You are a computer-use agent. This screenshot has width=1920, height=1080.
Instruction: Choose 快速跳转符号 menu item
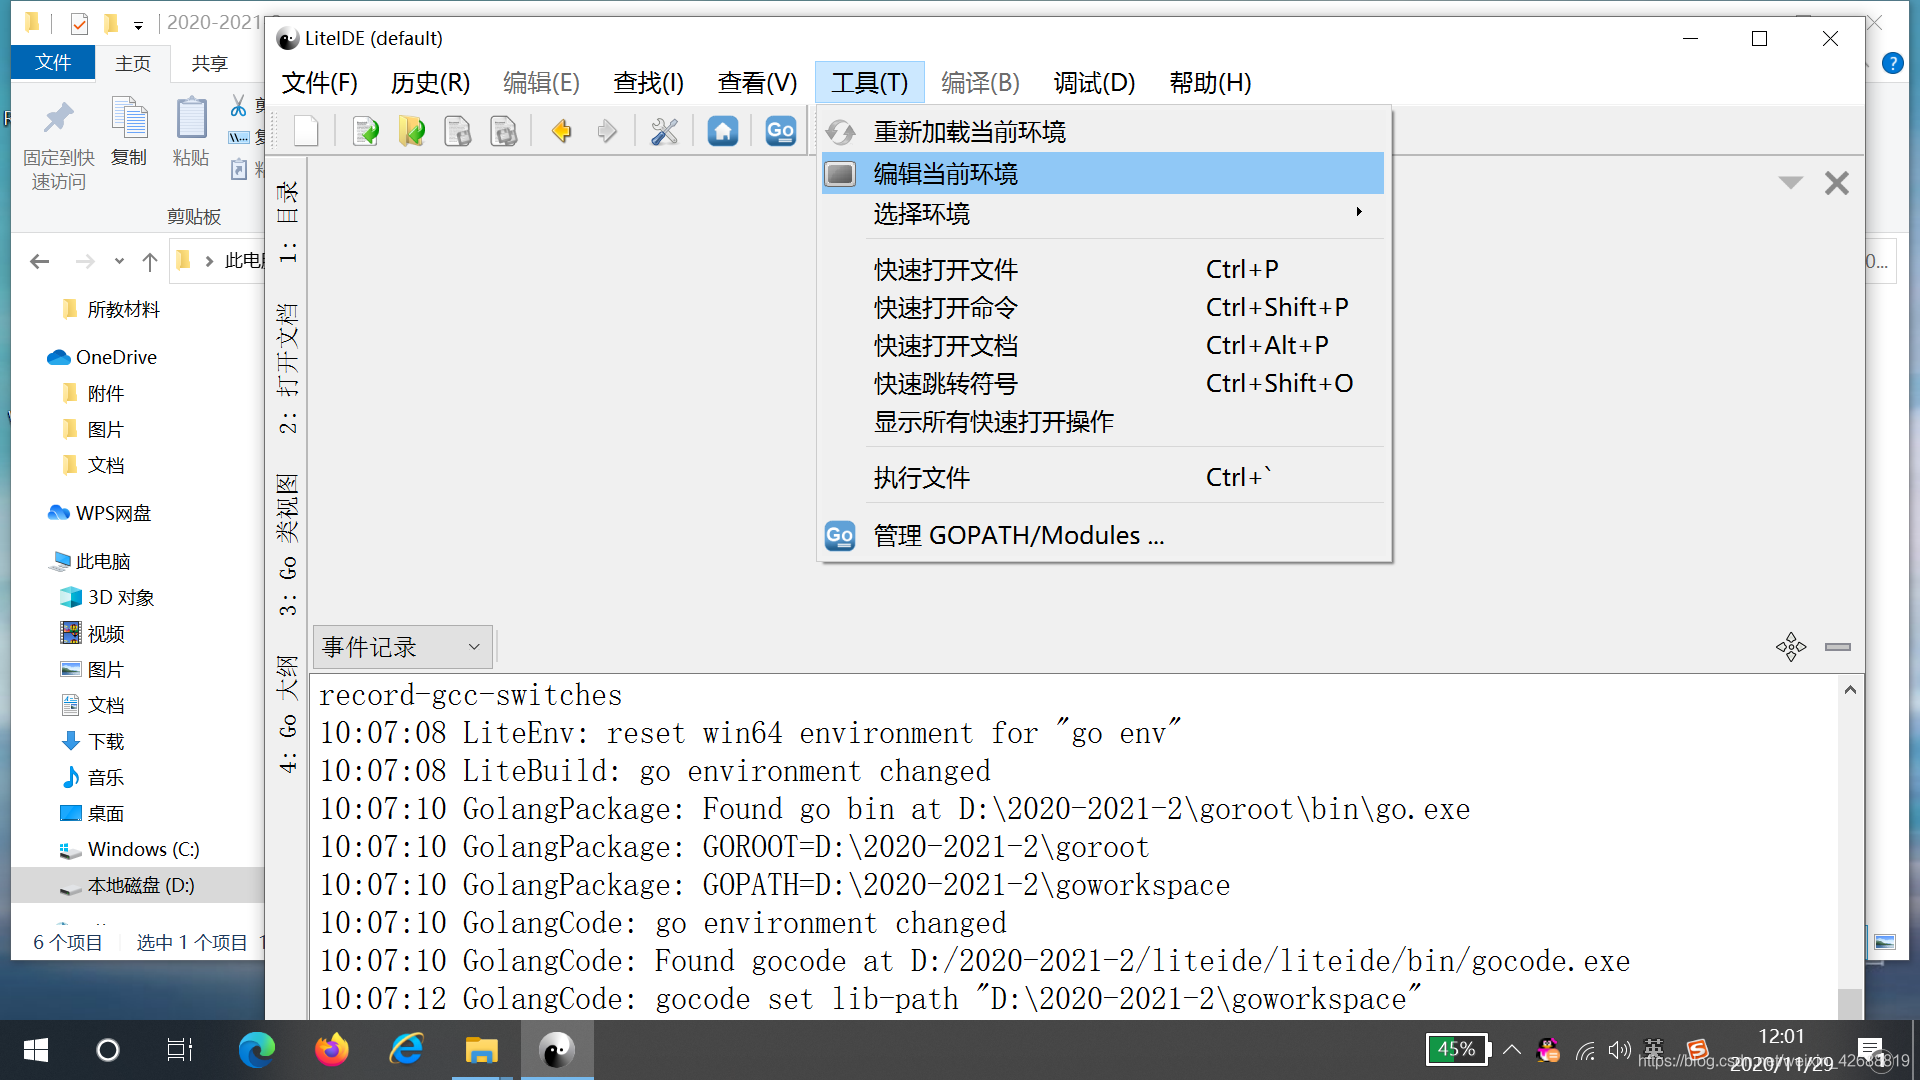tap(1103, 383)
